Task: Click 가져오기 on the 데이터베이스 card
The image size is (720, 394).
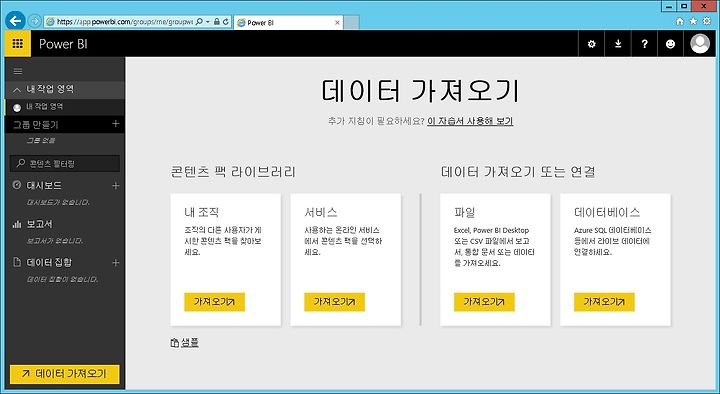Action: tap(604, 302)
